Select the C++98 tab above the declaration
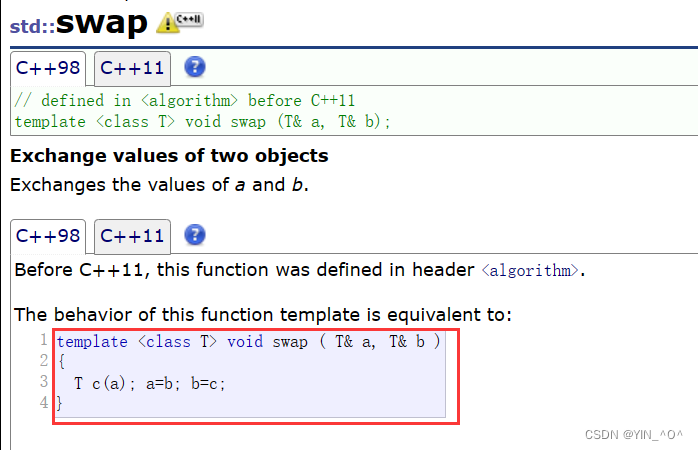This screenshot has height=450, width=698. pos(49,68)
